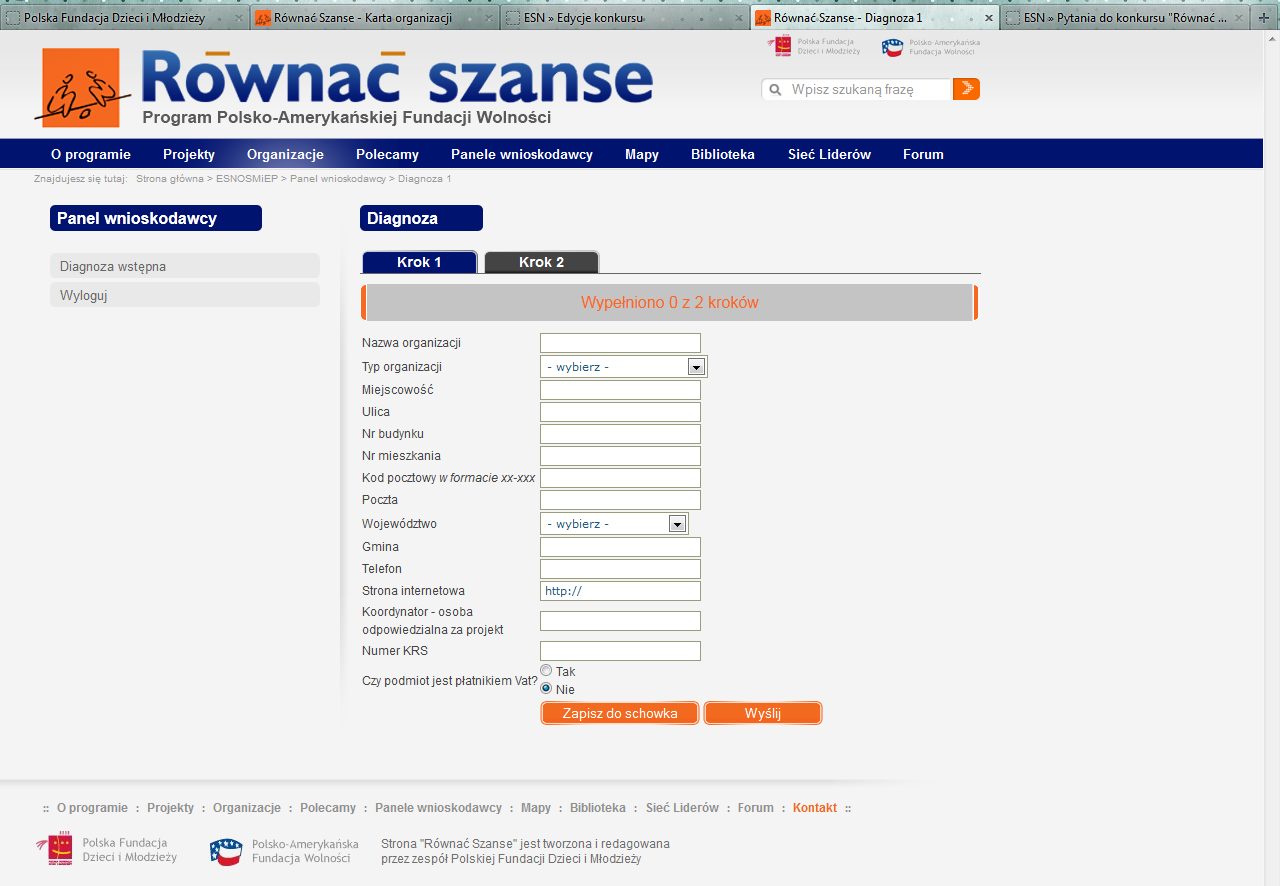Select the Tak radio button for VAT

point(546,671)
